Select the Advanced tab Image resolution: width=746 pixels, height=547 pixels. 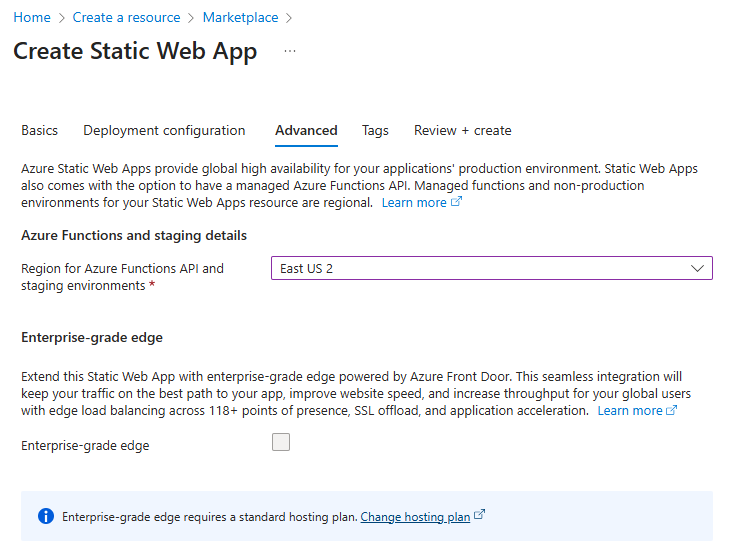(306, 130)
